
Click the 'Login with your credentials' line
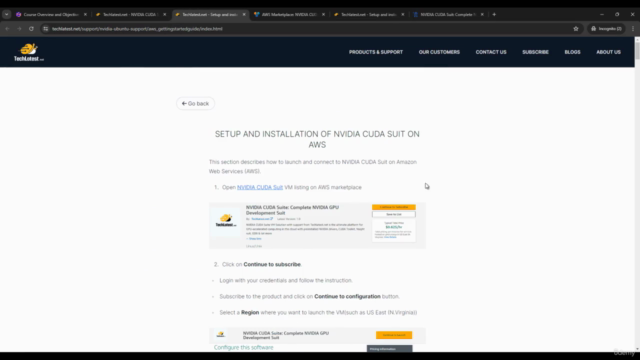tap(286, 280)
